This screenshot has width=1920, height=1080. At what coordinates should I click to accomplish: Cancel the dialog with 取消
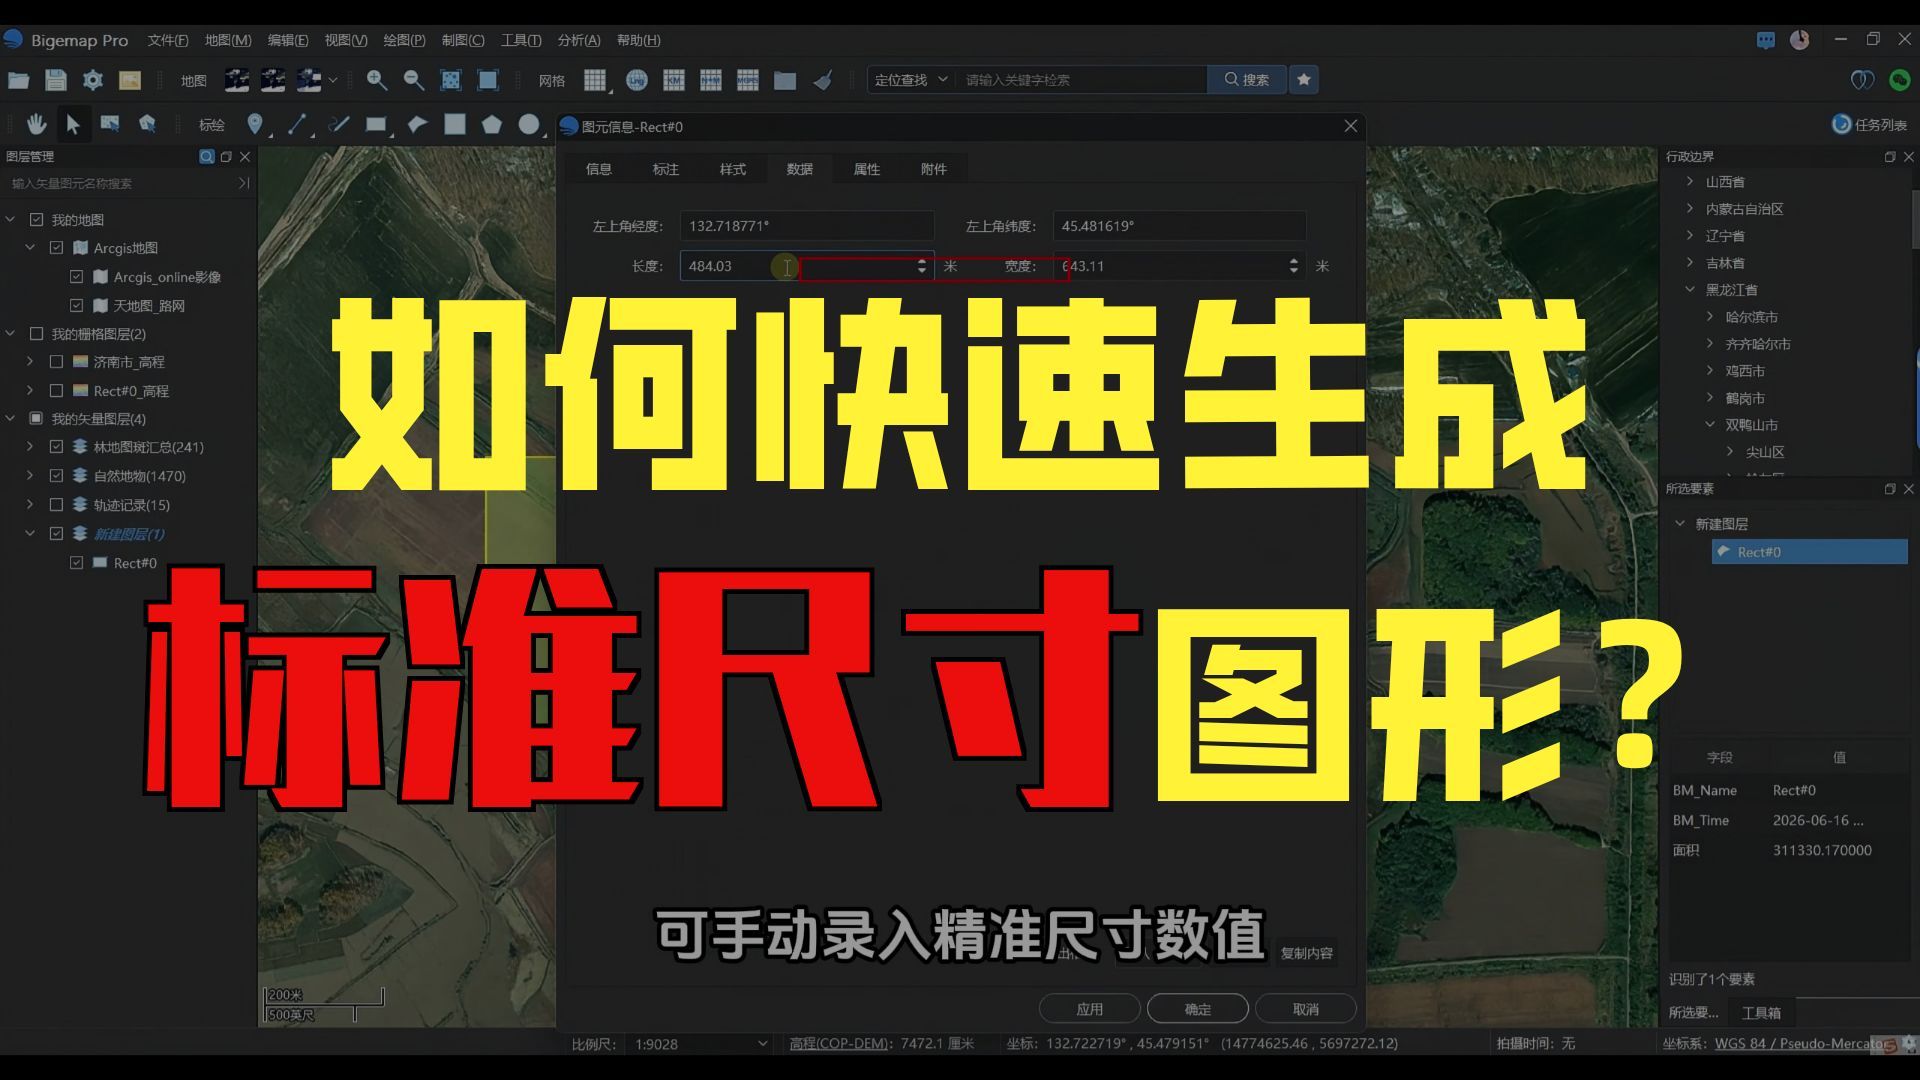tap(1306, 1009)
